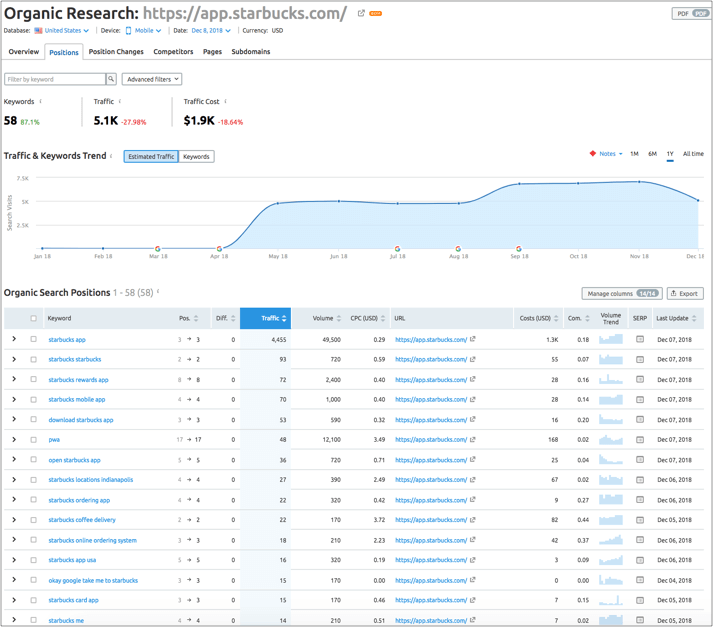Screen dimensions: 713x627
Task: Expand the starbucks mobile app row
Action: (14, 399)
